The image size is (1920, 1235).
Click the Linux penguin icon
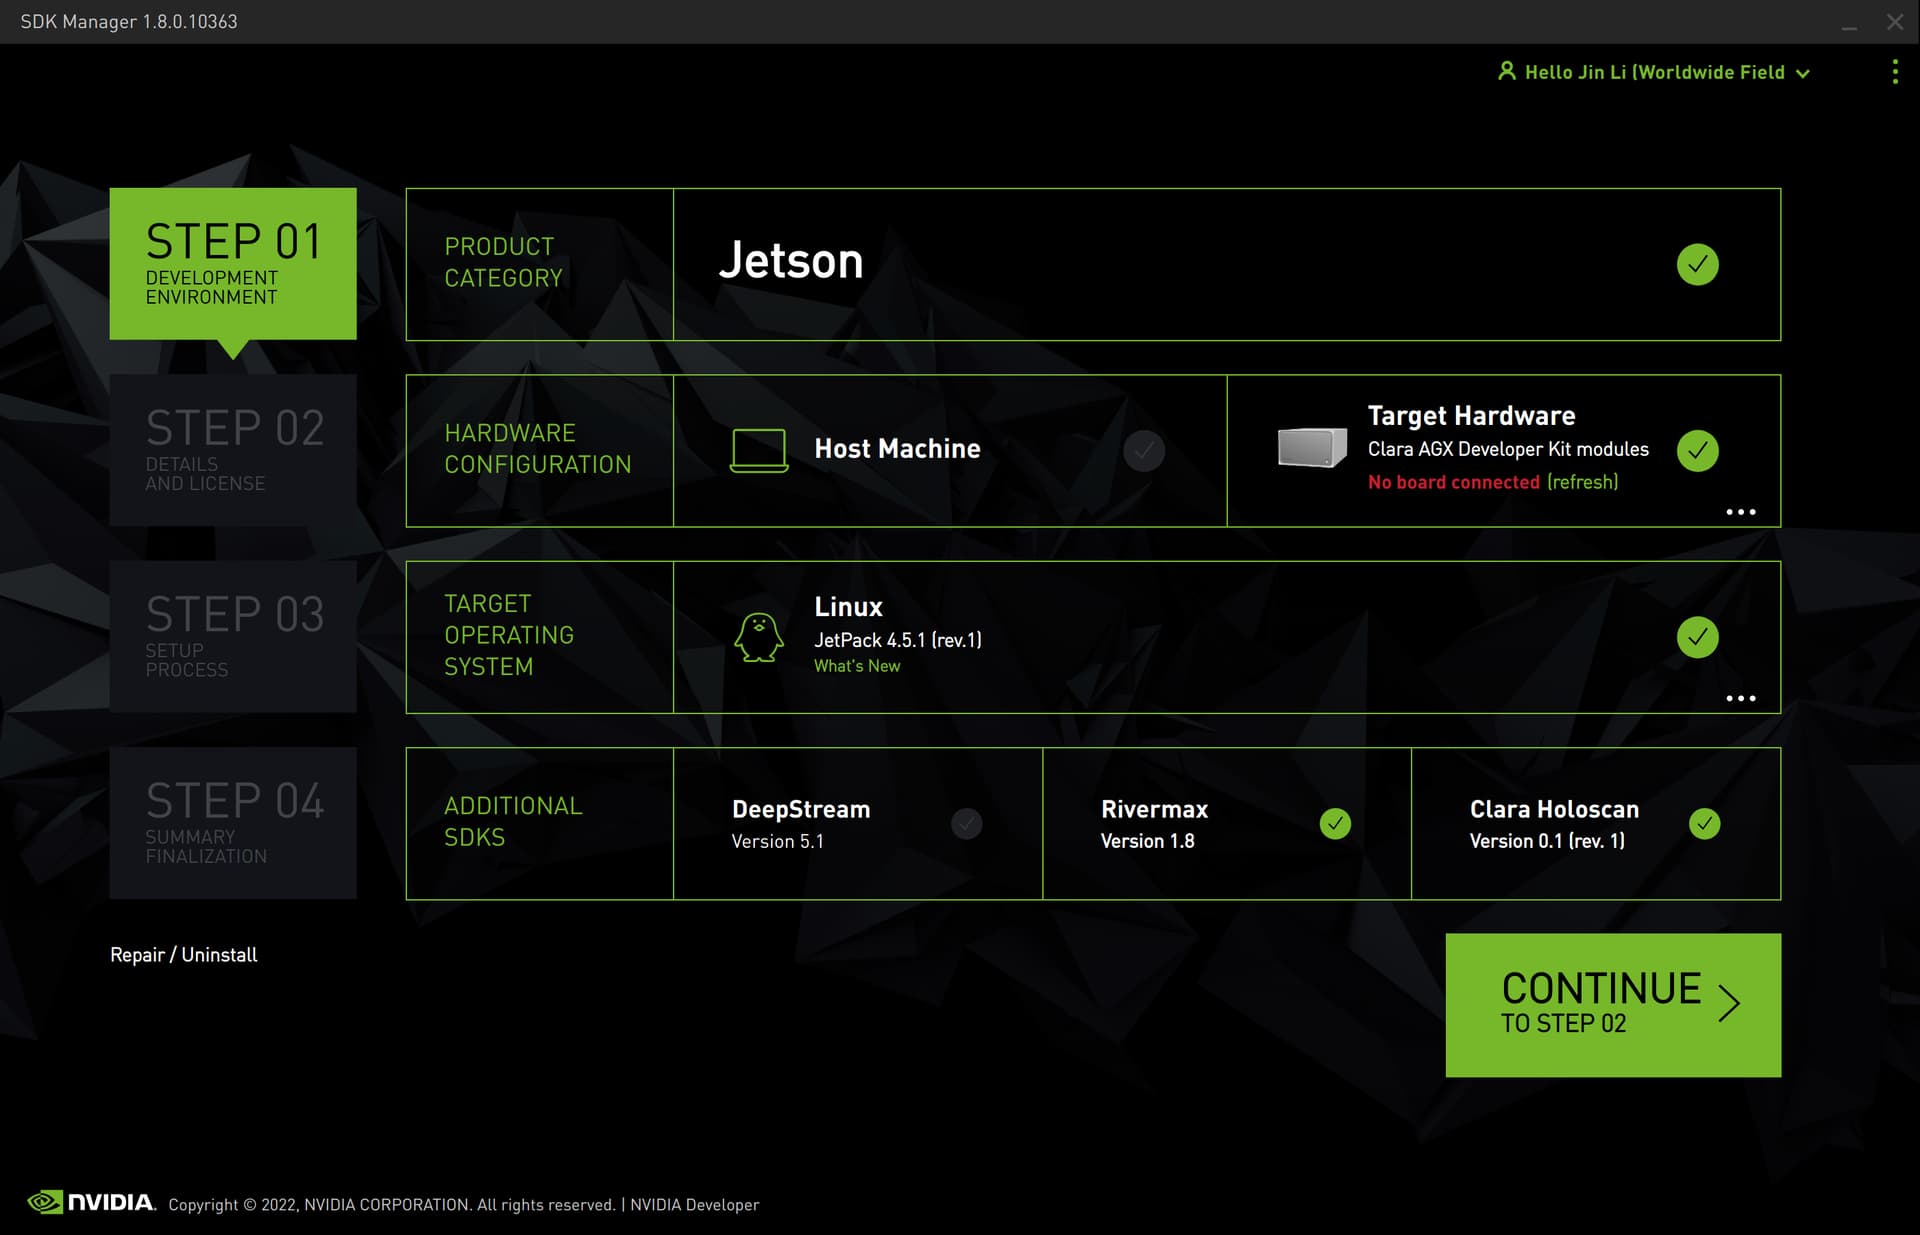[758, 637]
